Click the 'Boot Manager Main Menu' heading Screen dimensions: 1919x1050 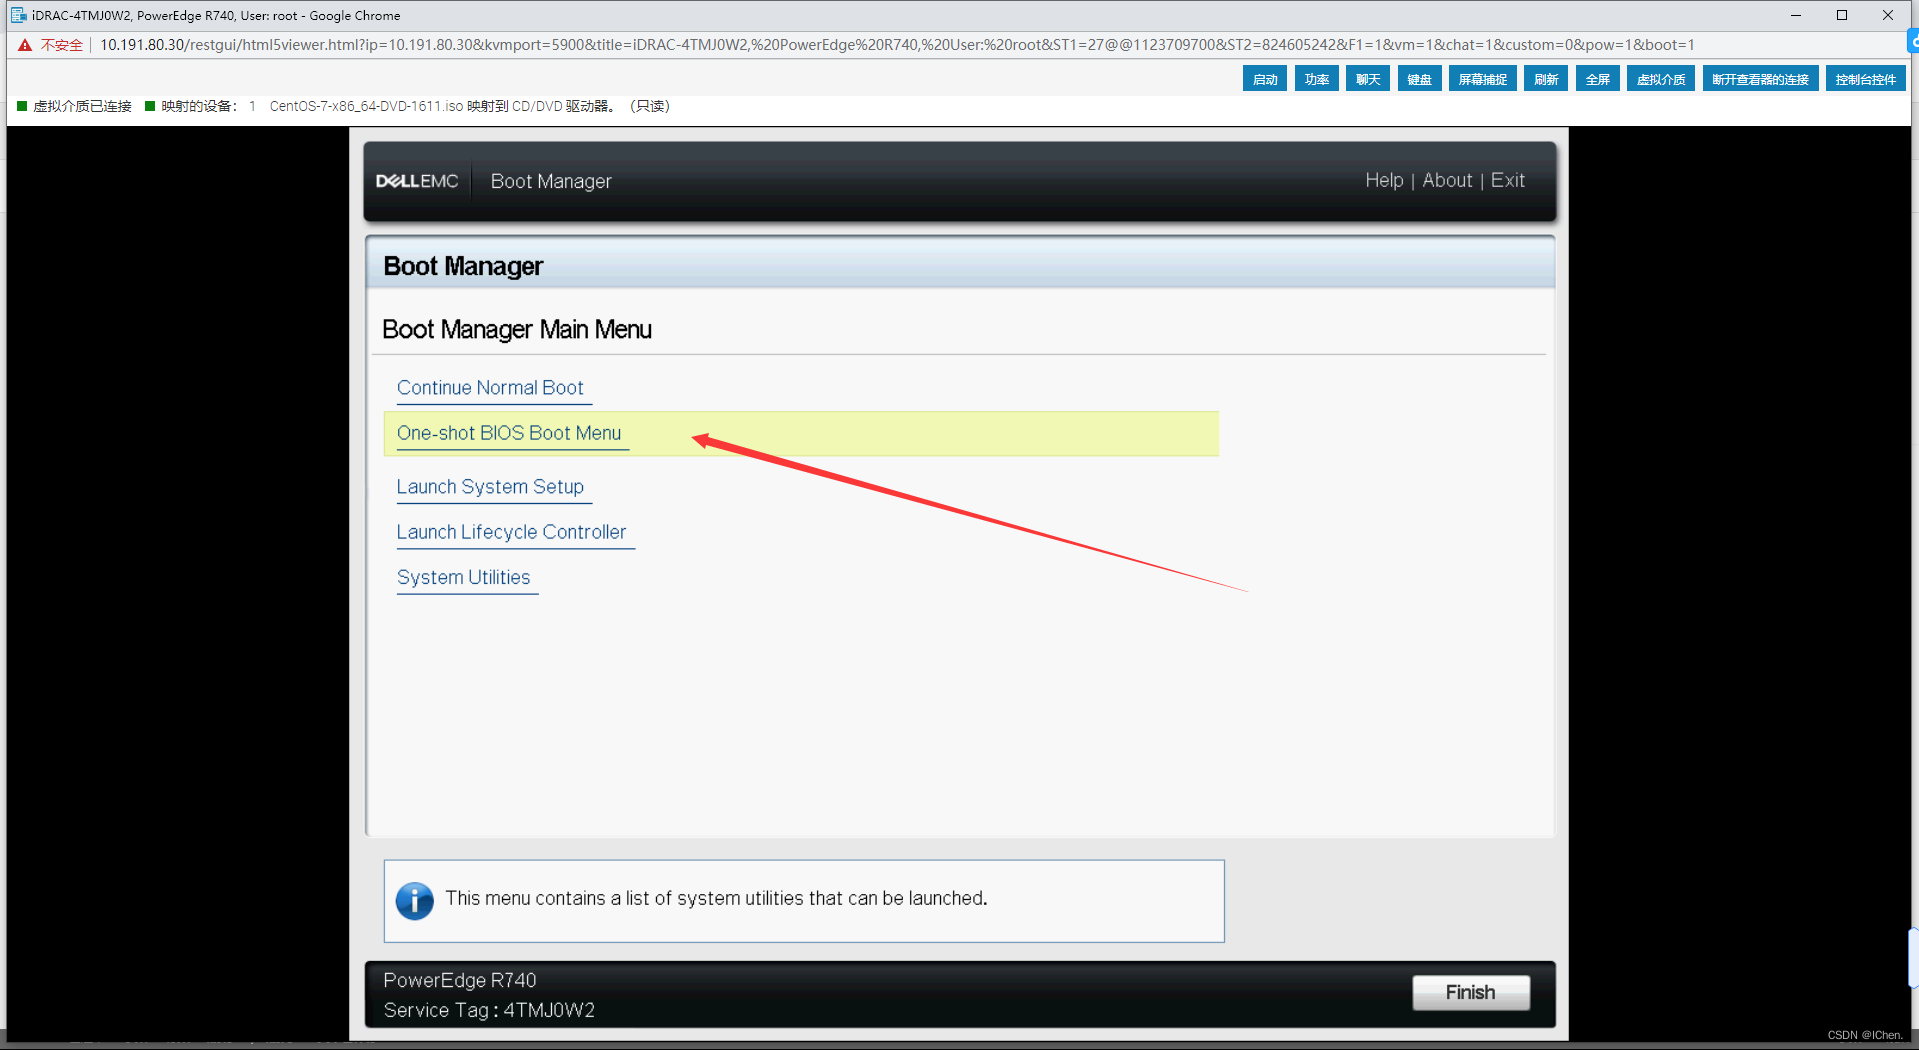pyautogui.click(x=517, y=330)
